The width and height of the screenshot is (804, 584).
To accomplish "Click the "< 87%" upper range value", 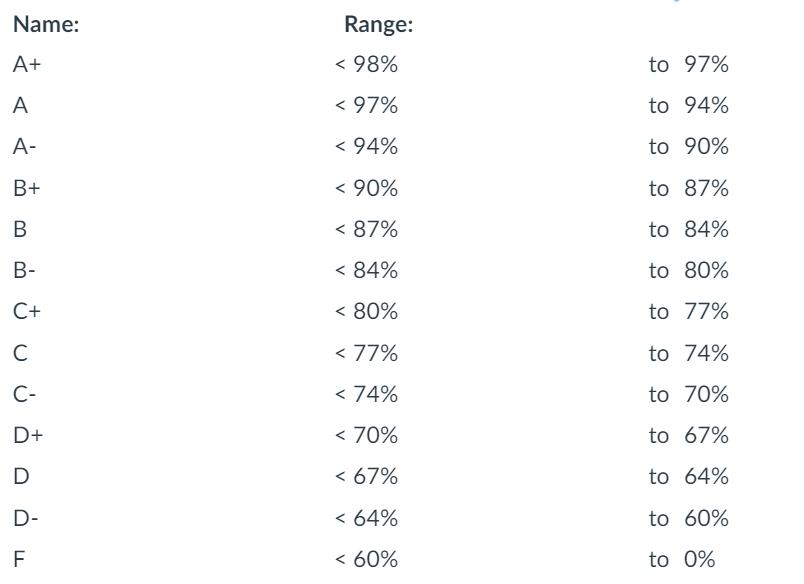I will (x=368, y=229).
